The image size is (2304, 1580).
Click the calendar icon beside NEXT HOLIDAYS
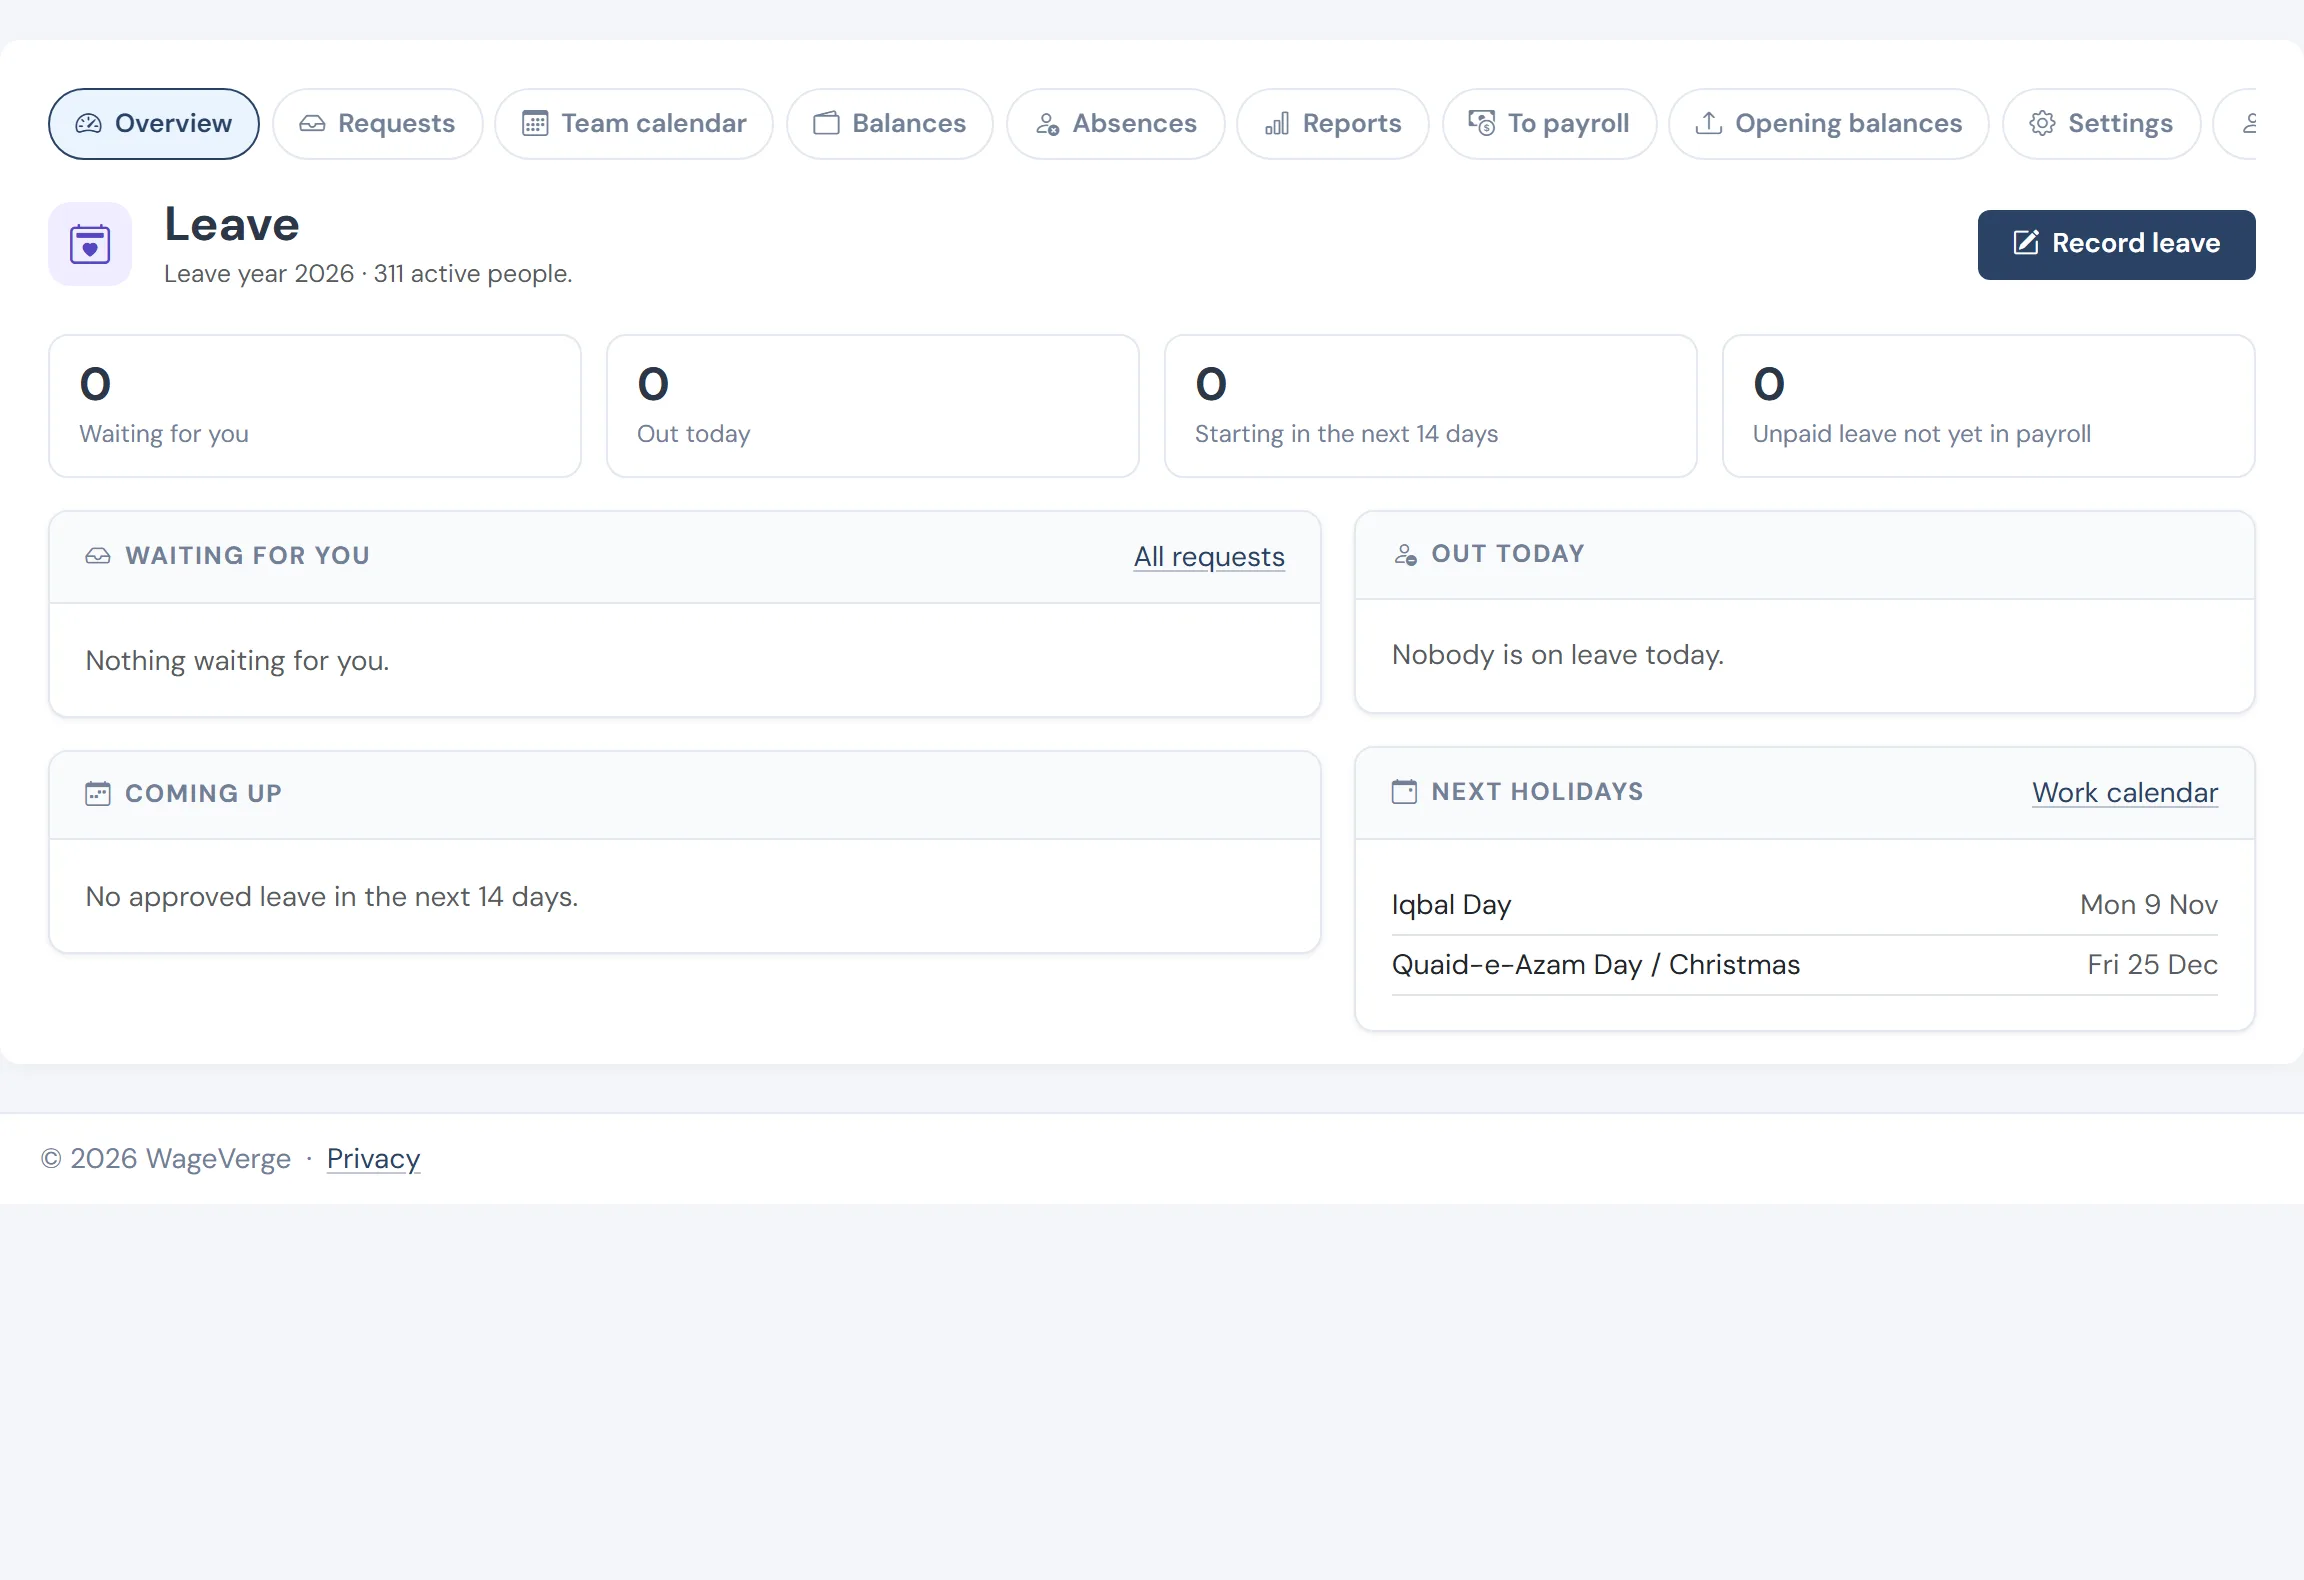tap(1405, 792)
